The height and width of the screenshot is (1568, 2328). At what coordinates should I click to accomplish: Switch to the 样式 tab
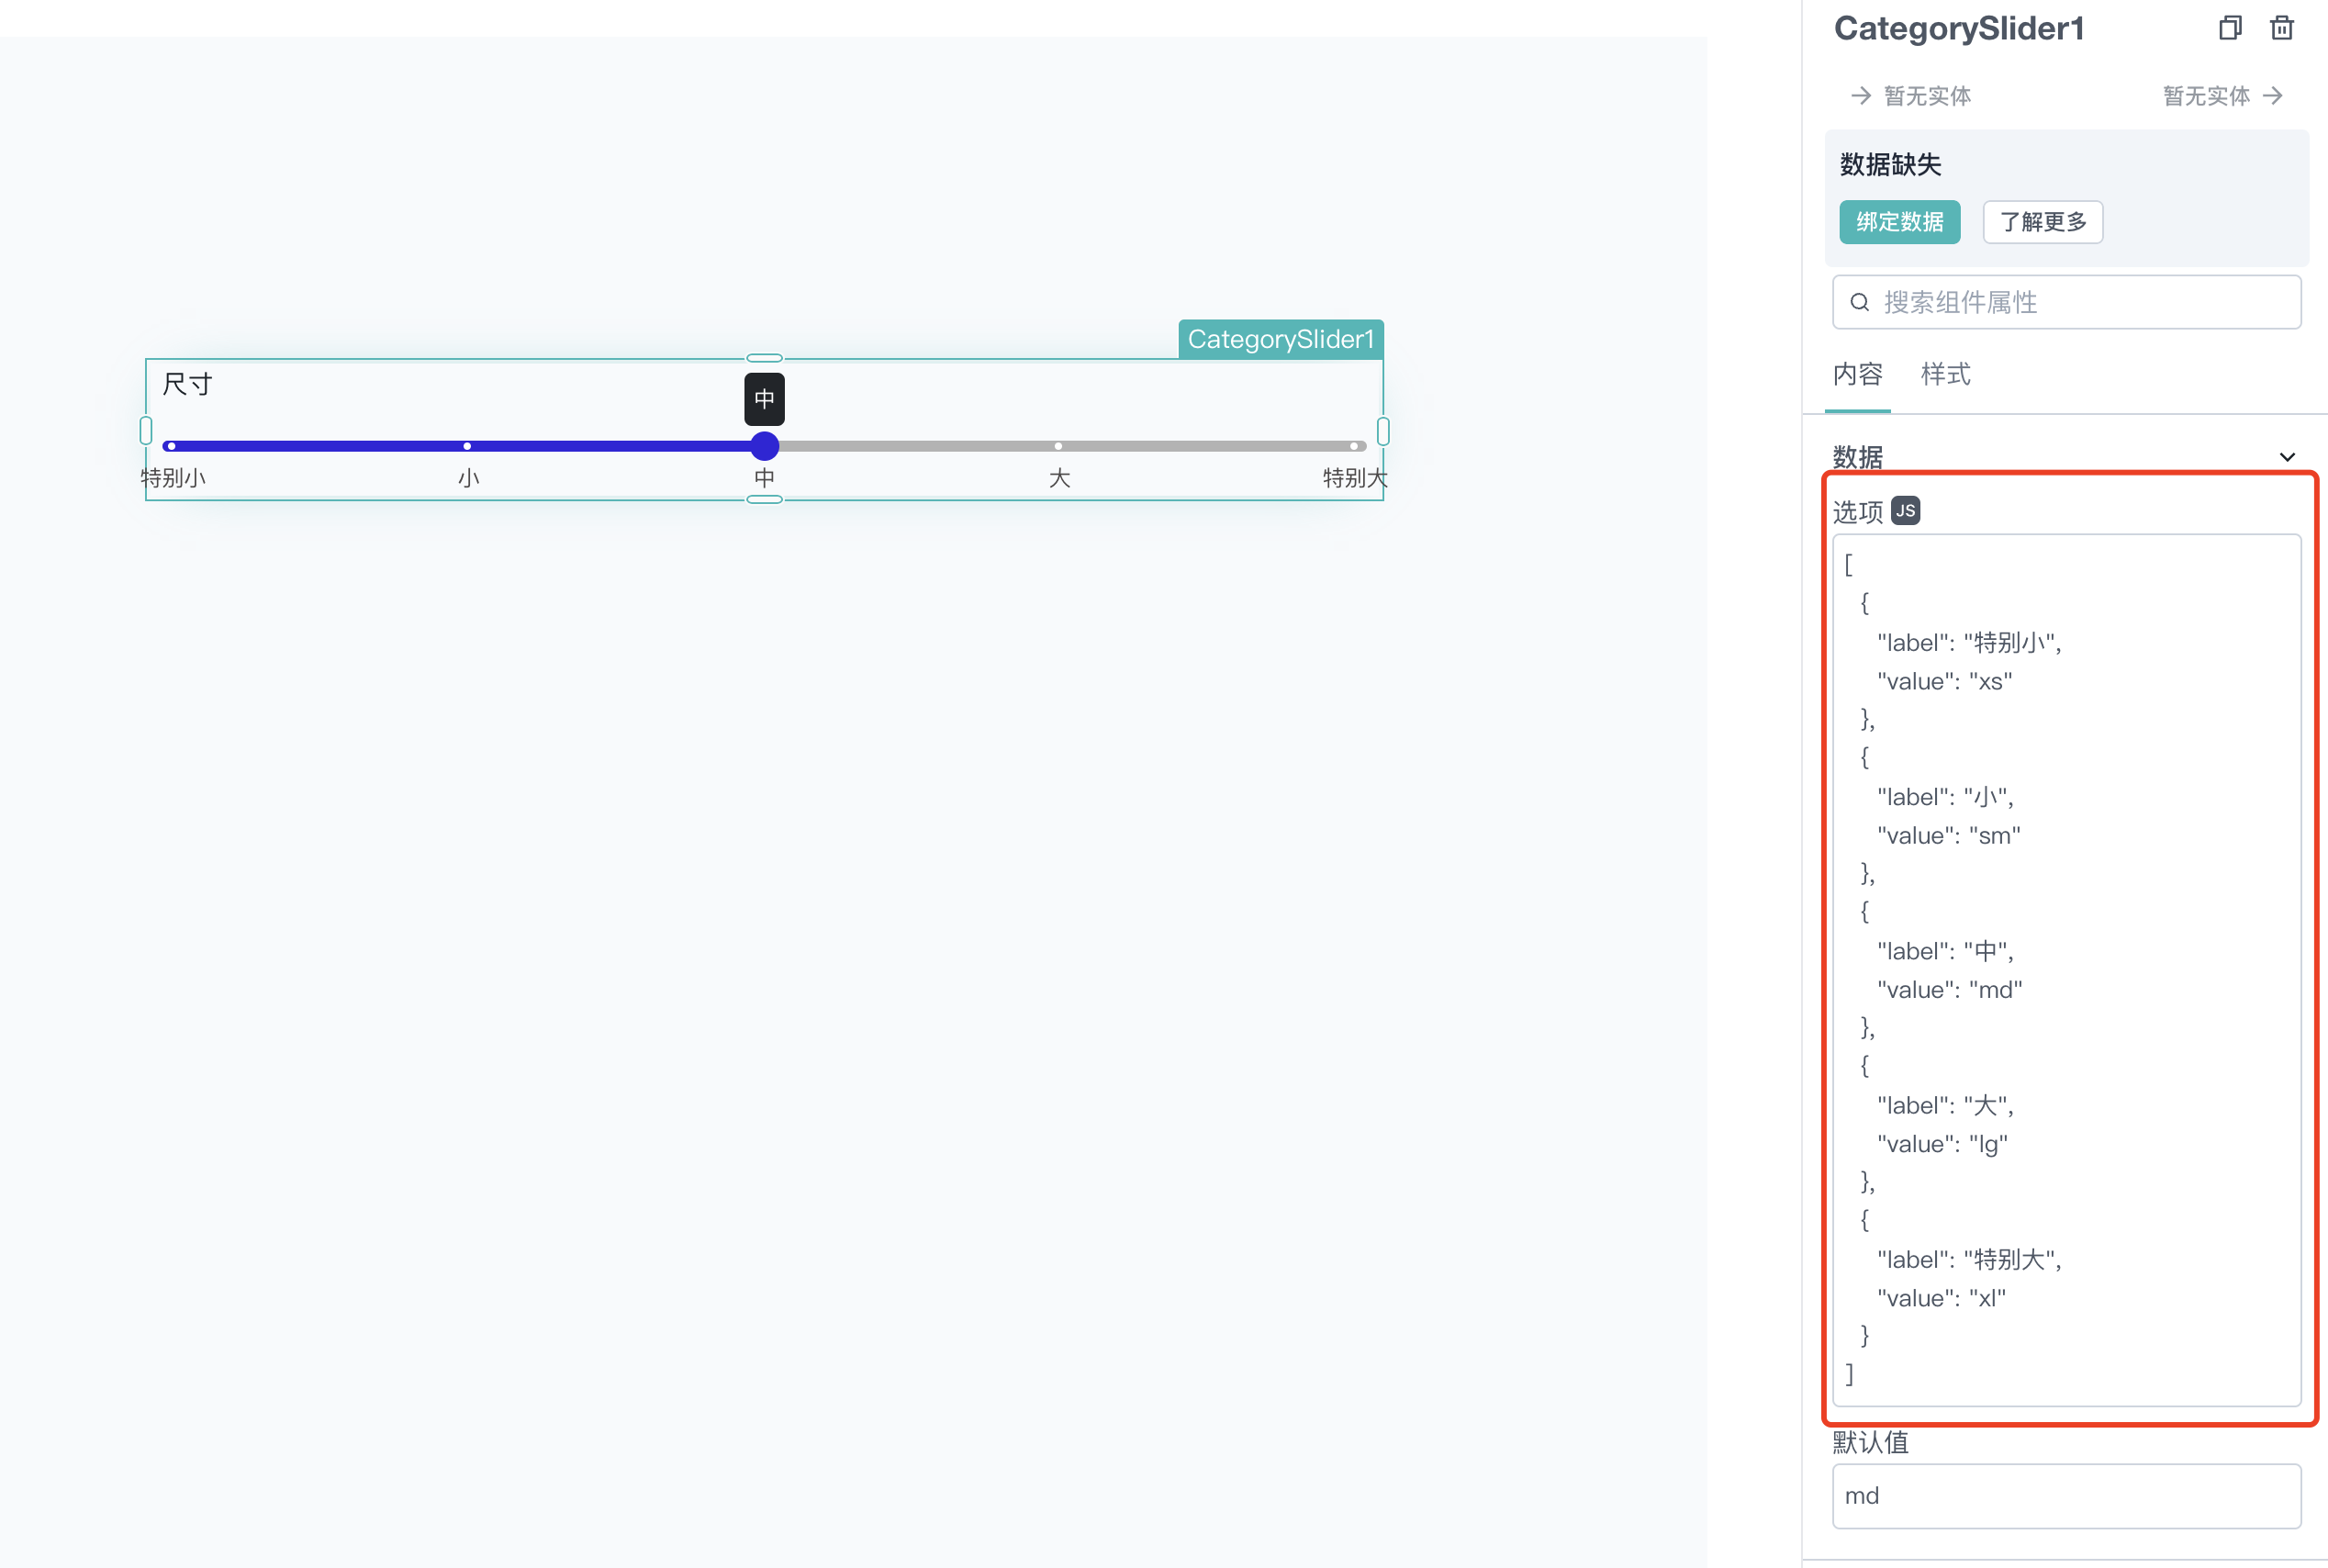1945,375
